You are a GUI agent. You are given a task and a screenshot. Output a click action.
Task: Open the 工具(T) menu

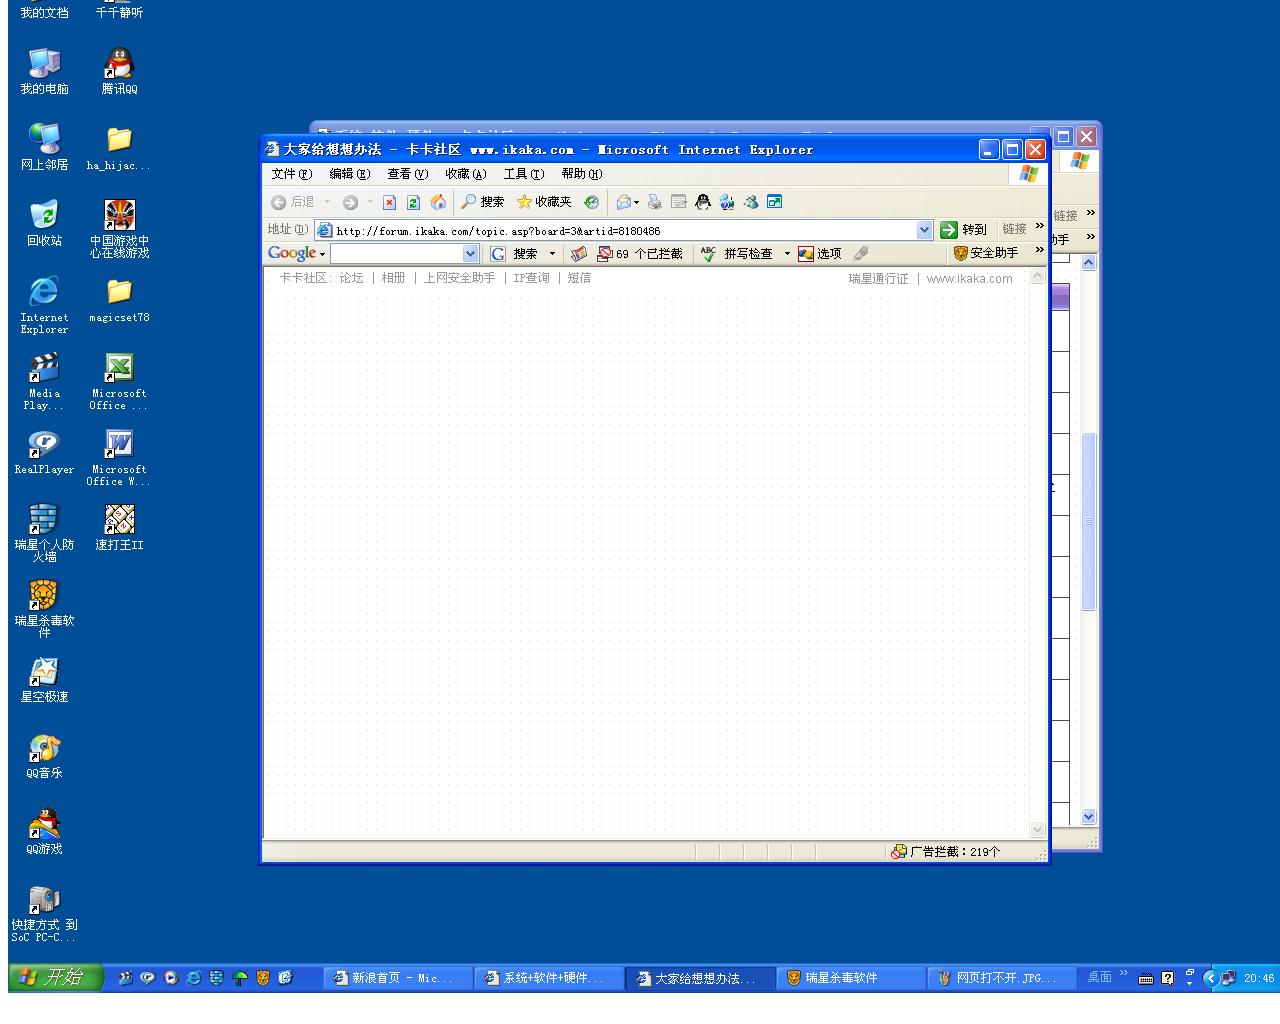point(524,174)
